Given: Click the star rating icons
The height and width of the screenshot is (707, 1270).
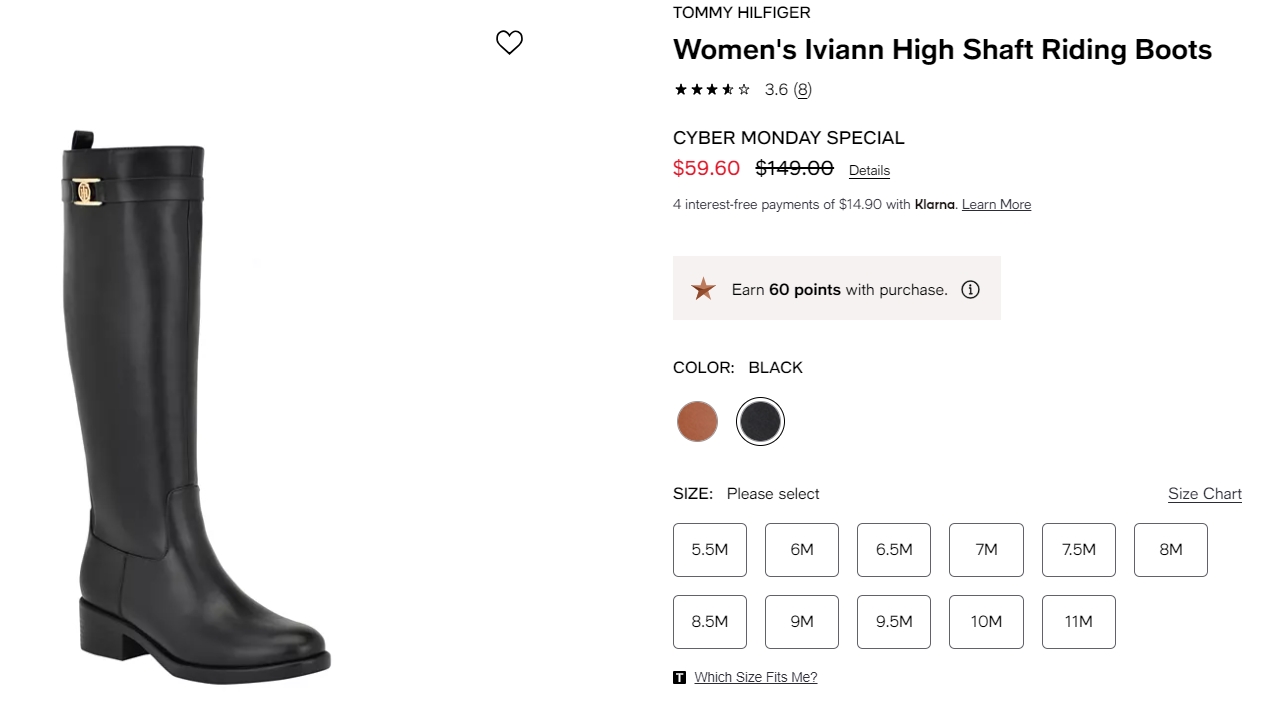Looking at the screenshot, I should coord(712,89).
